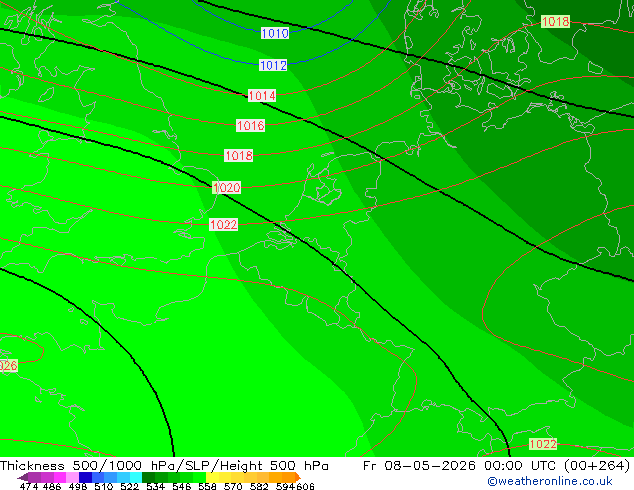Click the blue 1012 isobar label
Image resolution: width=634 pixels, height=490 pixels.
(x=273, y=65)
